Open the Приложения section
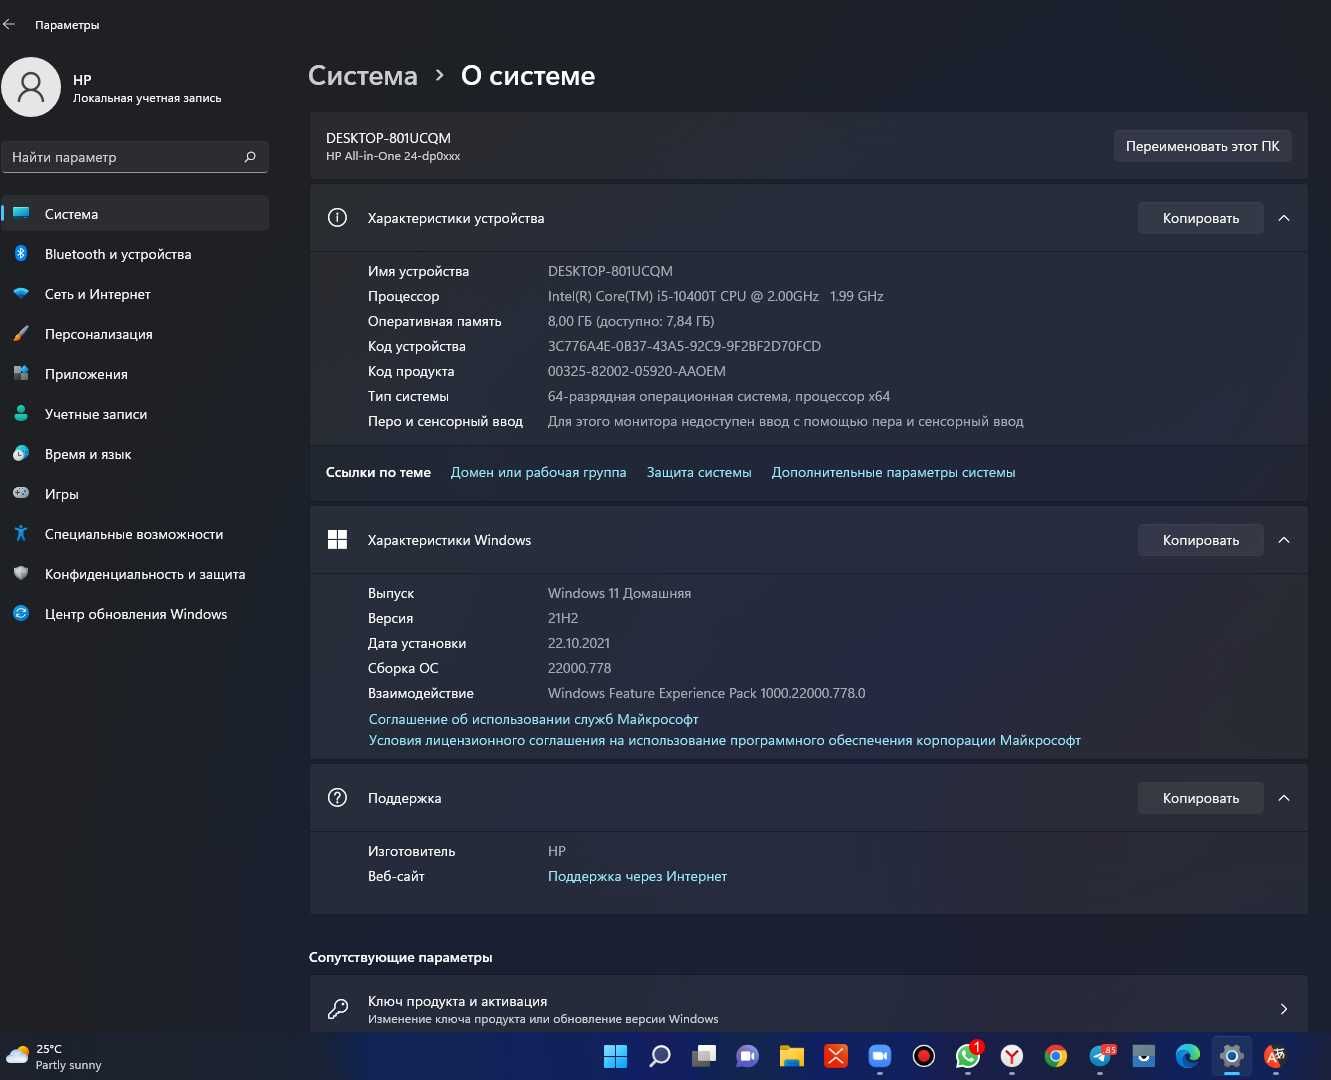The height and width of the screenshot is (1080, 1331). point(135,374)
